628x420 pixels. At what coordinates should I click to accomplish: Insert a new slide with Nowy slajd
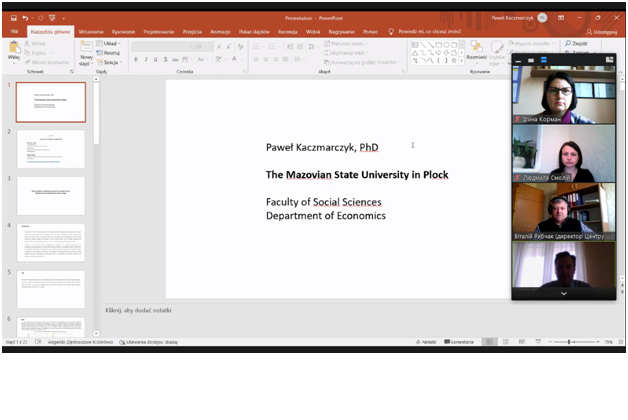click(86, 53)
